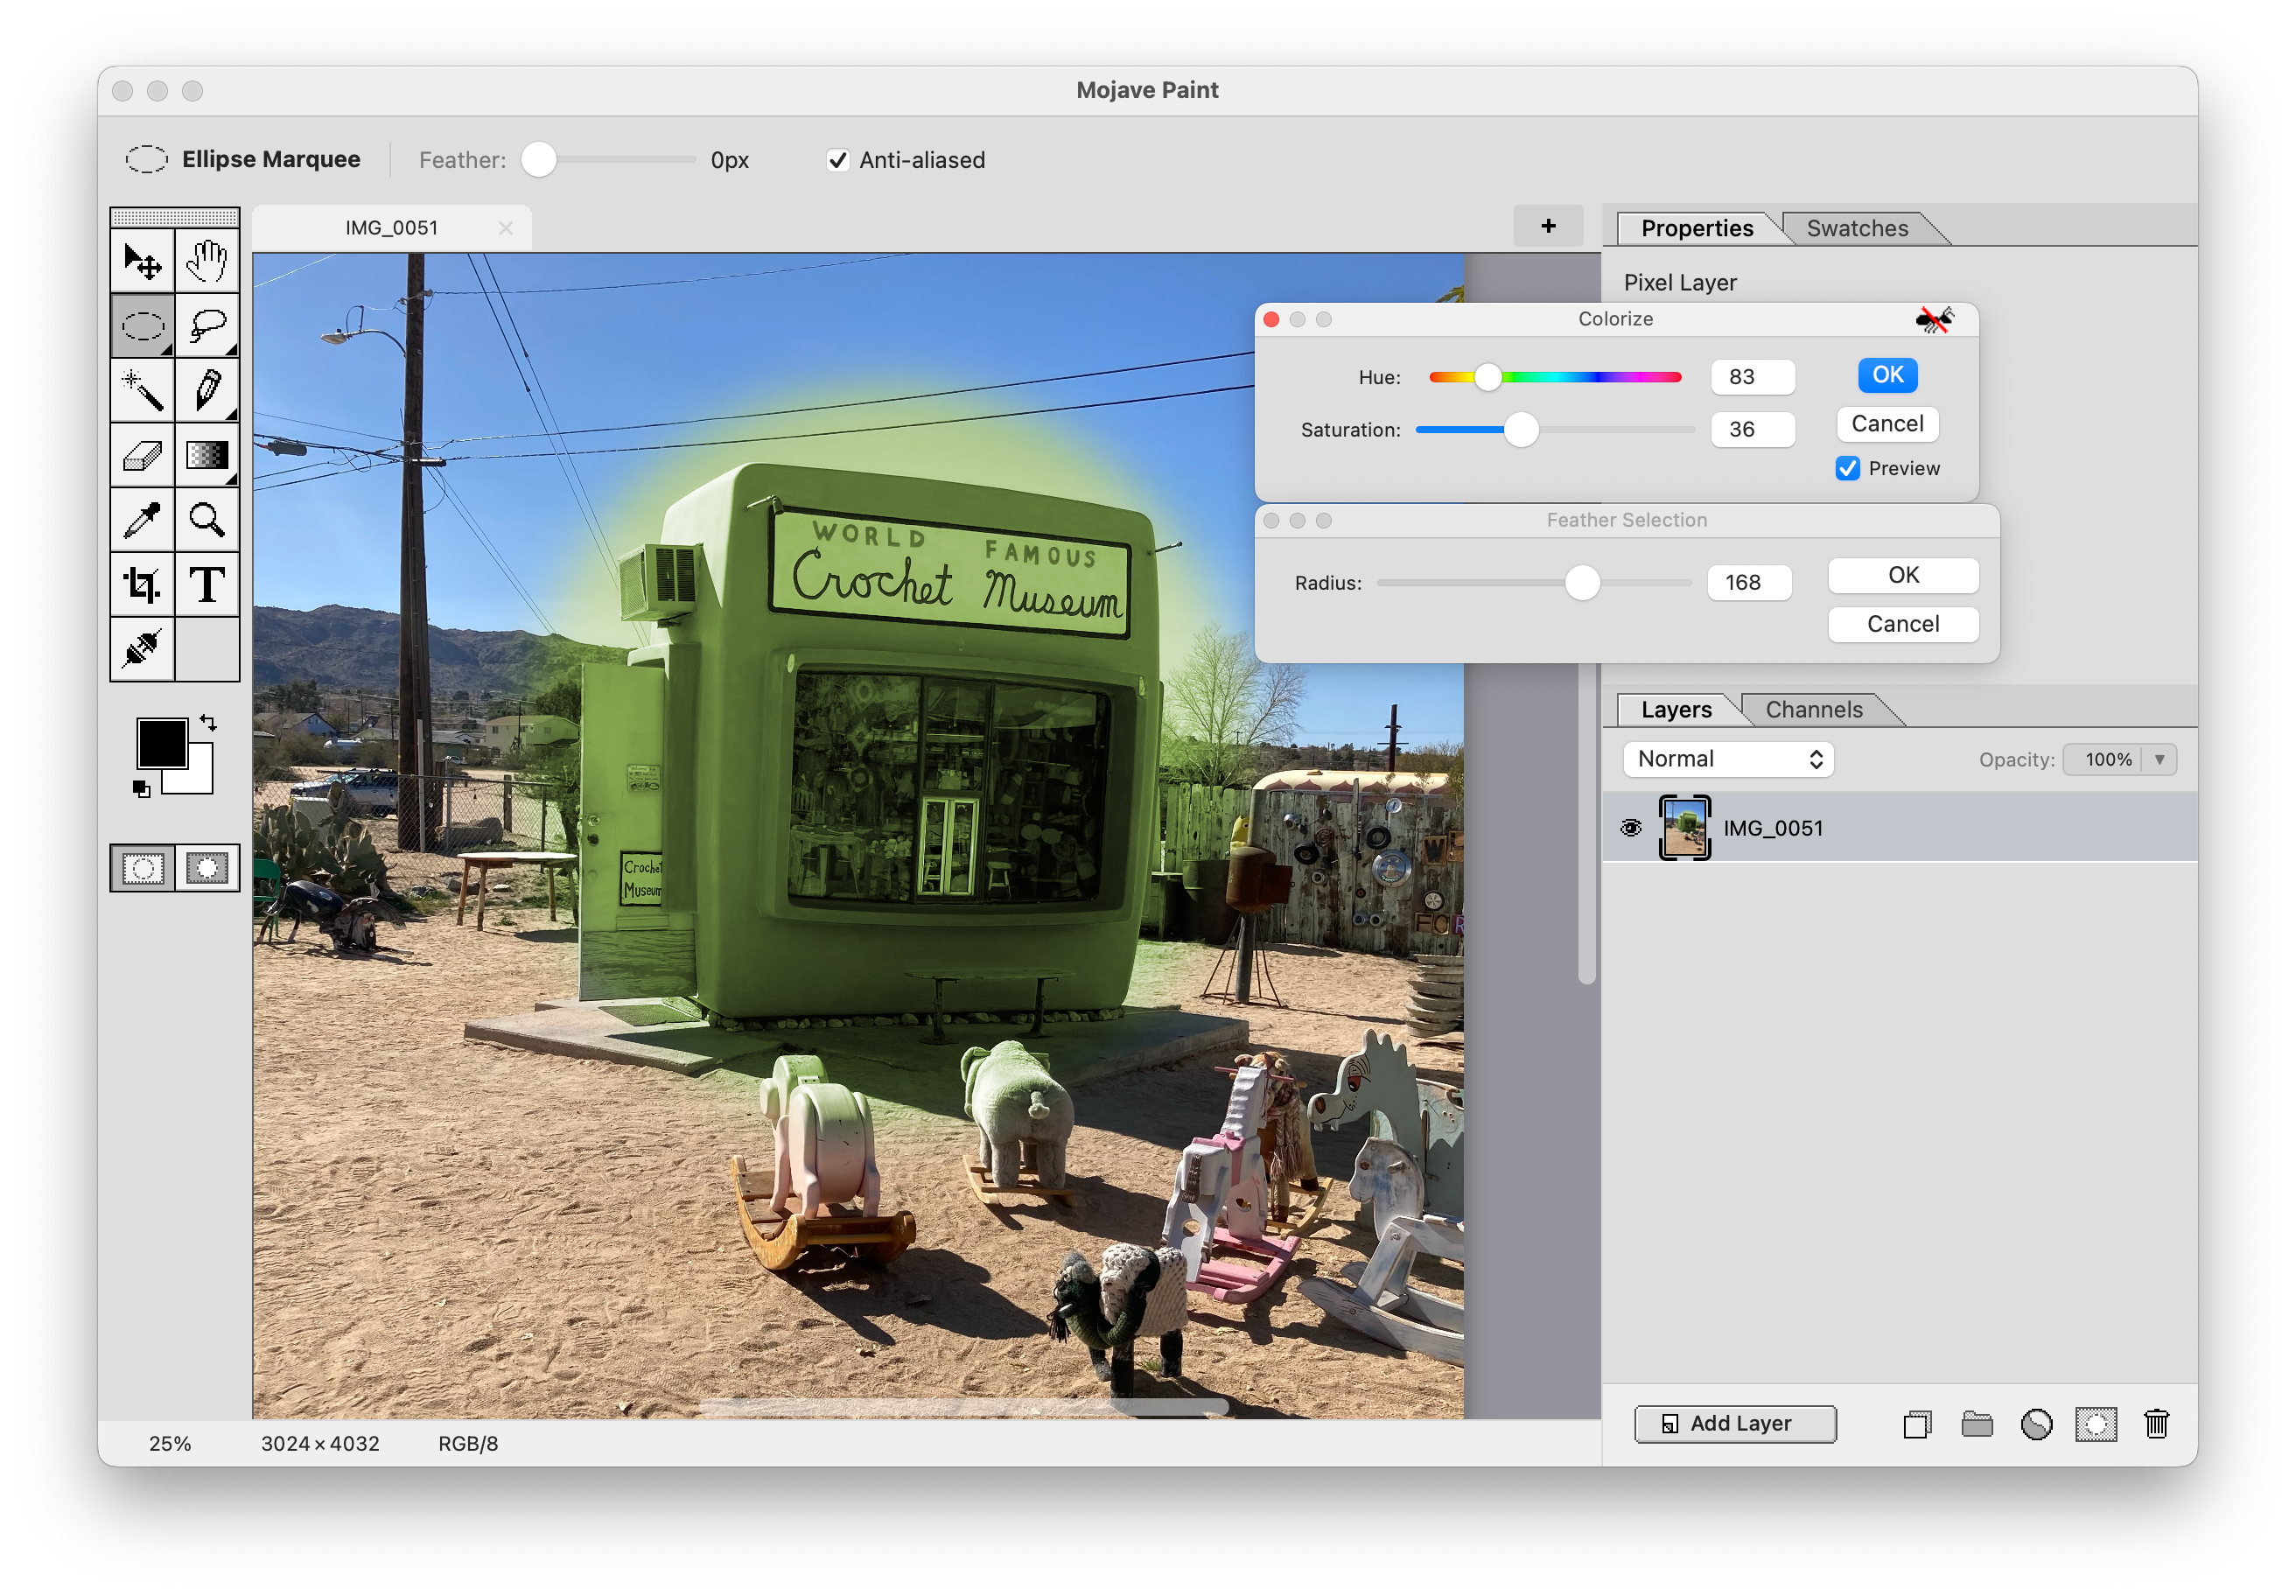Switch to the Channels tab
Image resolution: width=2296 pixels, height=1596 pixels.
point(1814,710)
